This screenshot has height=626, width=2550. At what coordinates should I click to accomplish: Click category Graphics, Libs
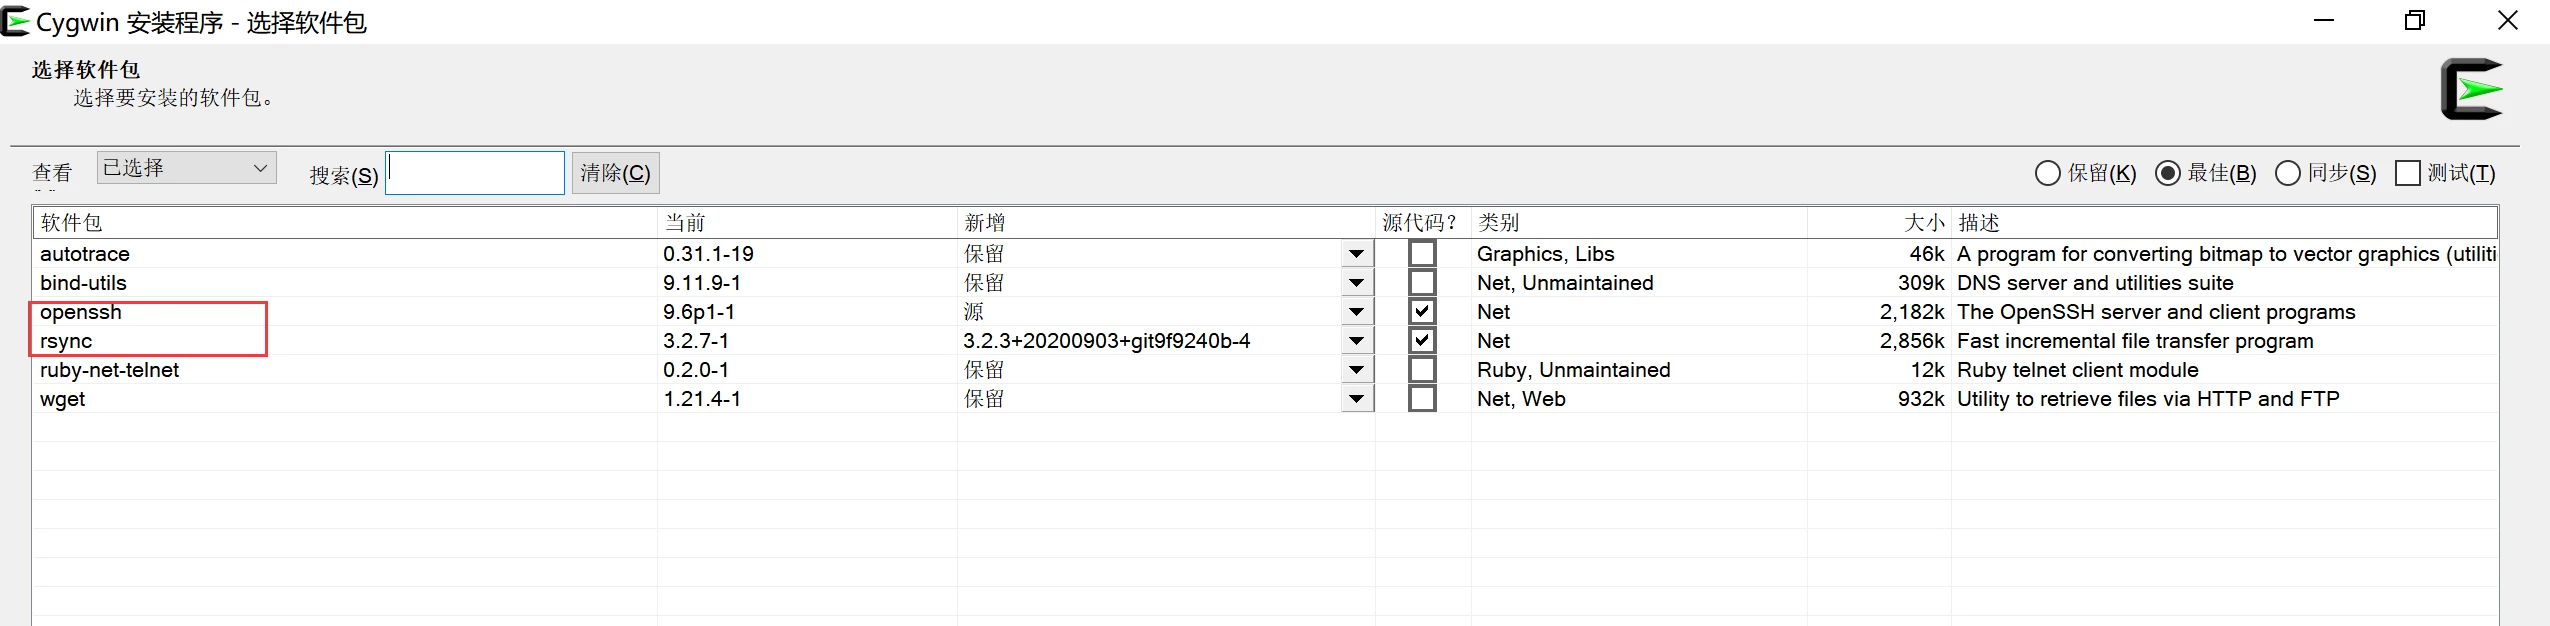point(1546,254)
